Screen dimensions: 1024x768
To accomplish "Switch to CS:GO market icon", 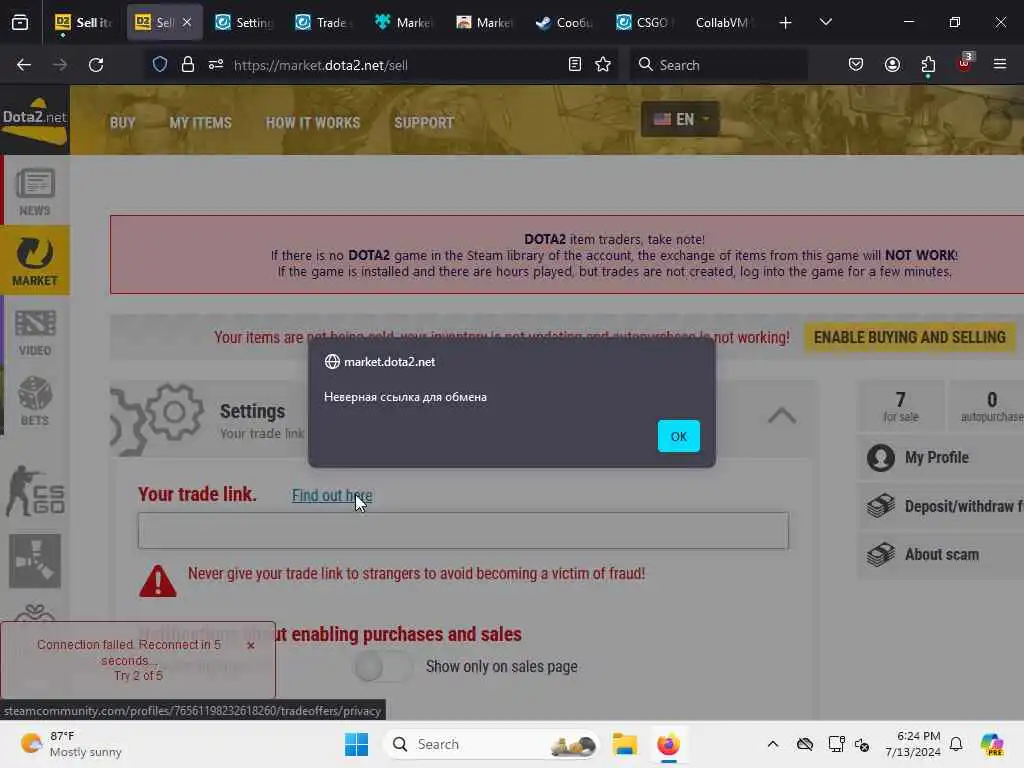I will (35, 491).
